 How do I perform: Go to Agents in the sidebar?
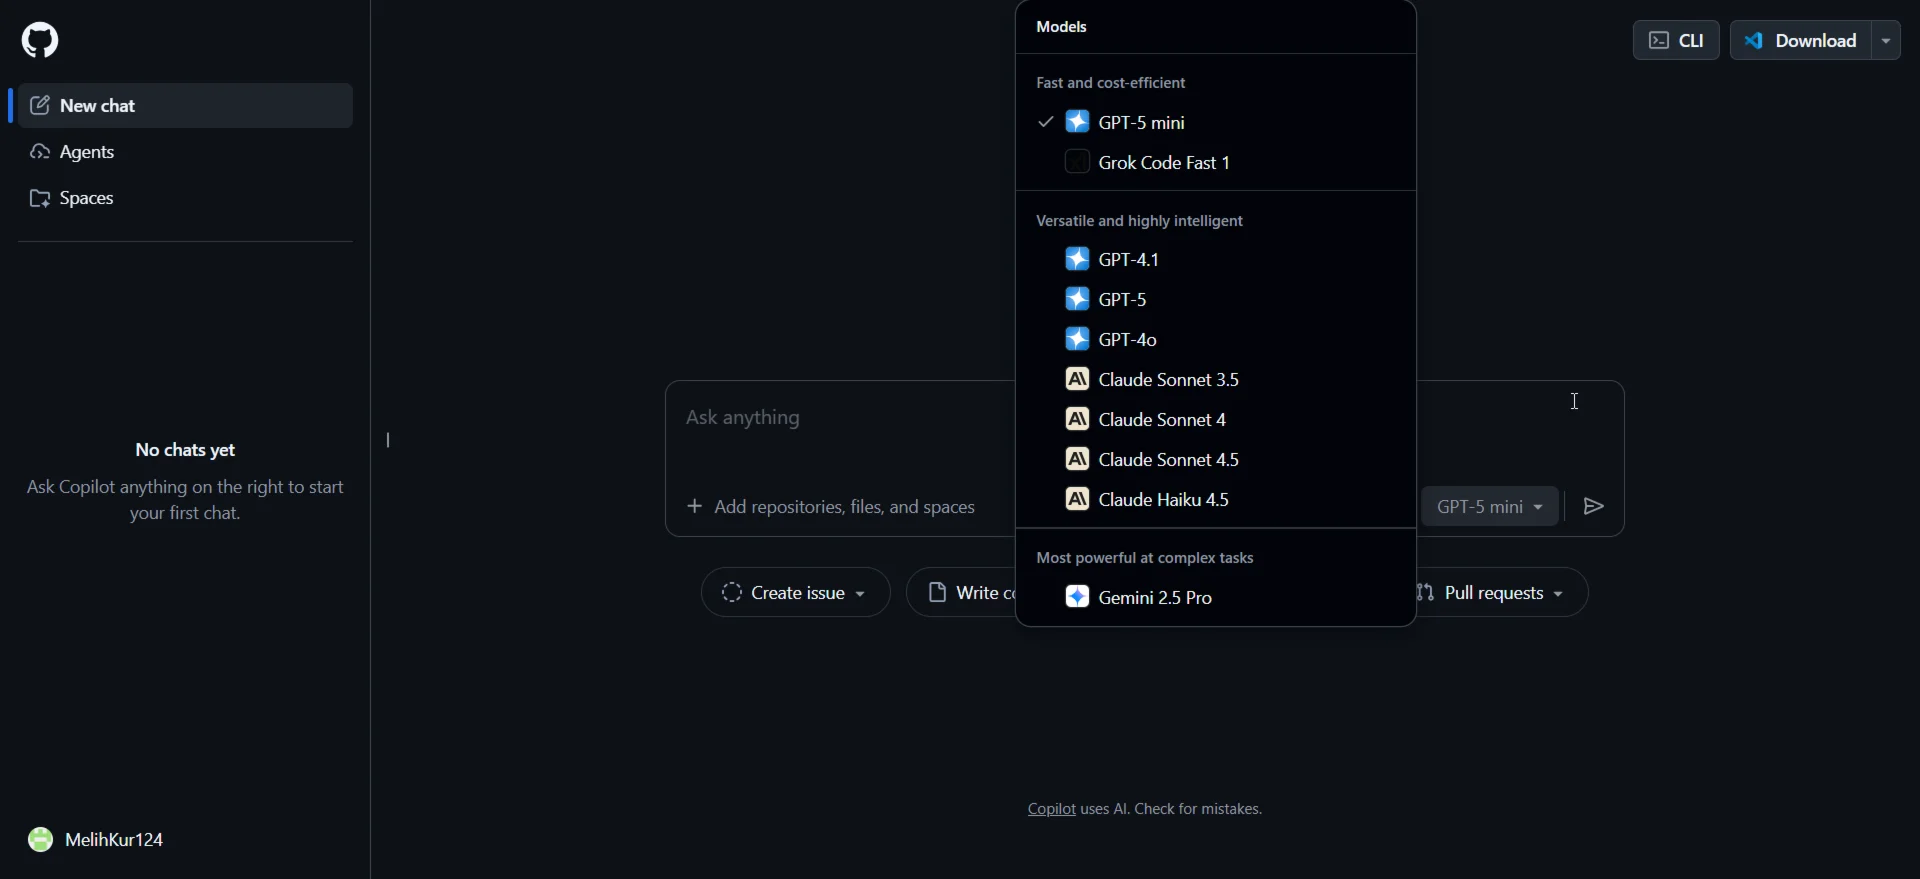coord(186,152)
